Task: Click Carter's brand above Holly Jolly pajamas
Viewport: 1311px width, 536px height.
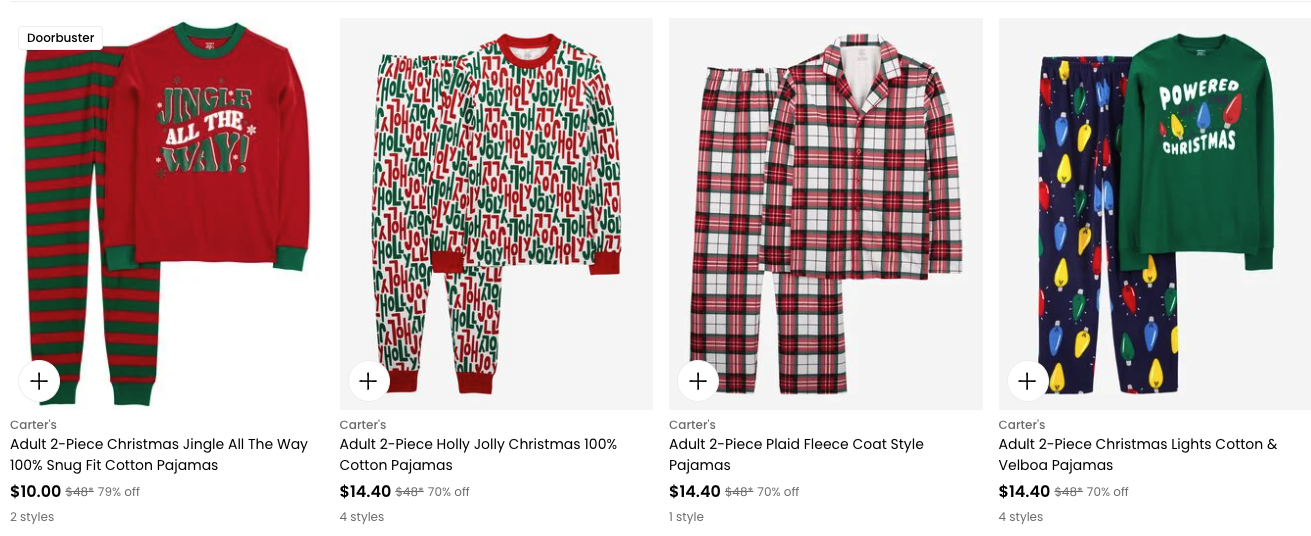Action: click(x=362, y=425)
